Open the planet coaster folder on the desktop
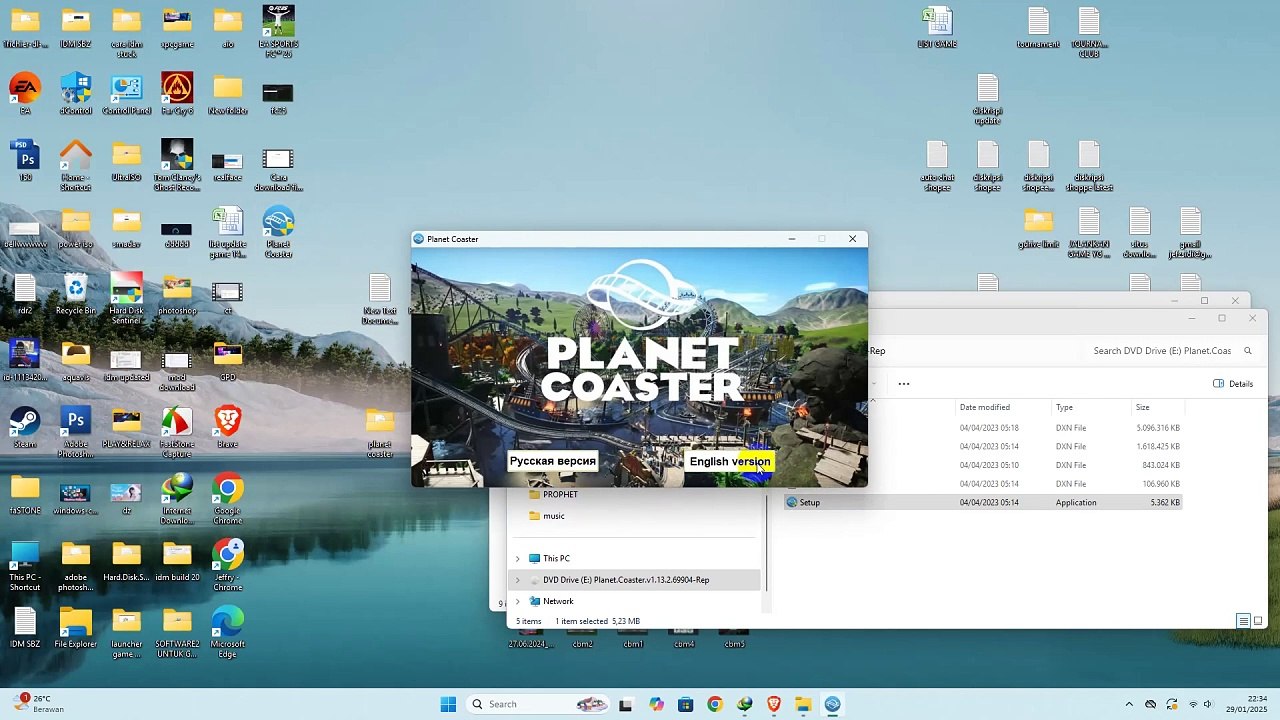The image size is (1280, 720). click(x=380, y=432)
